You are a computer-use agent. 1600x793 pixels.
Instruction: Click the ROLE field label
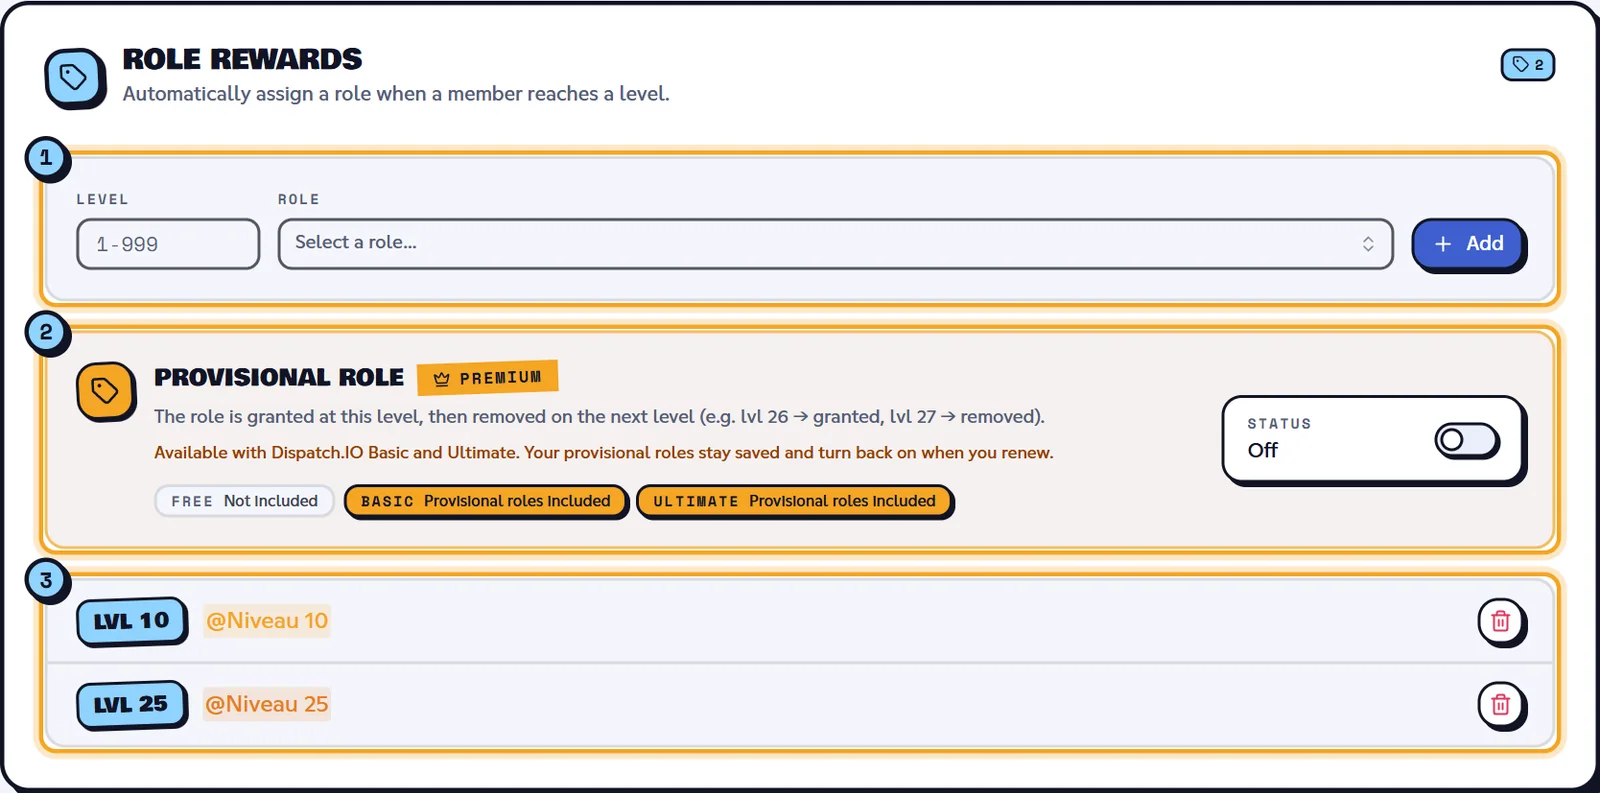pos(299,199)
